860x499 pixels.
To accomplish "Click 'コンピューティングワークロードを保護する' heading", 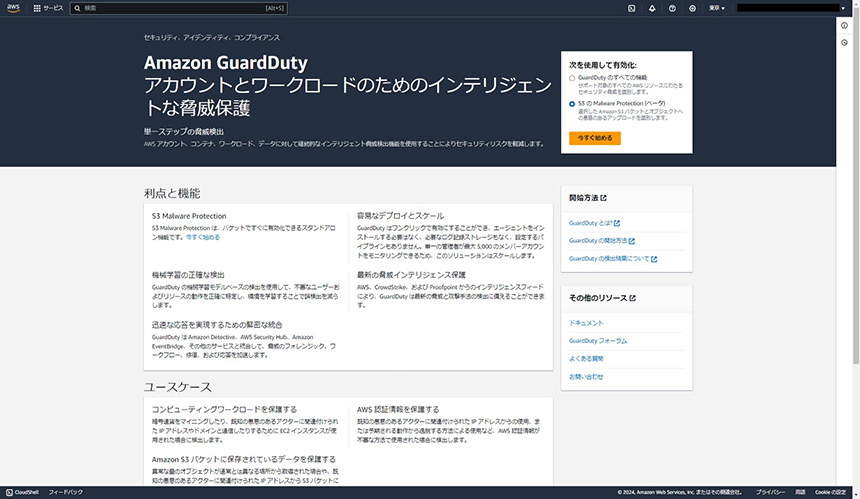I will coord(224,410).
